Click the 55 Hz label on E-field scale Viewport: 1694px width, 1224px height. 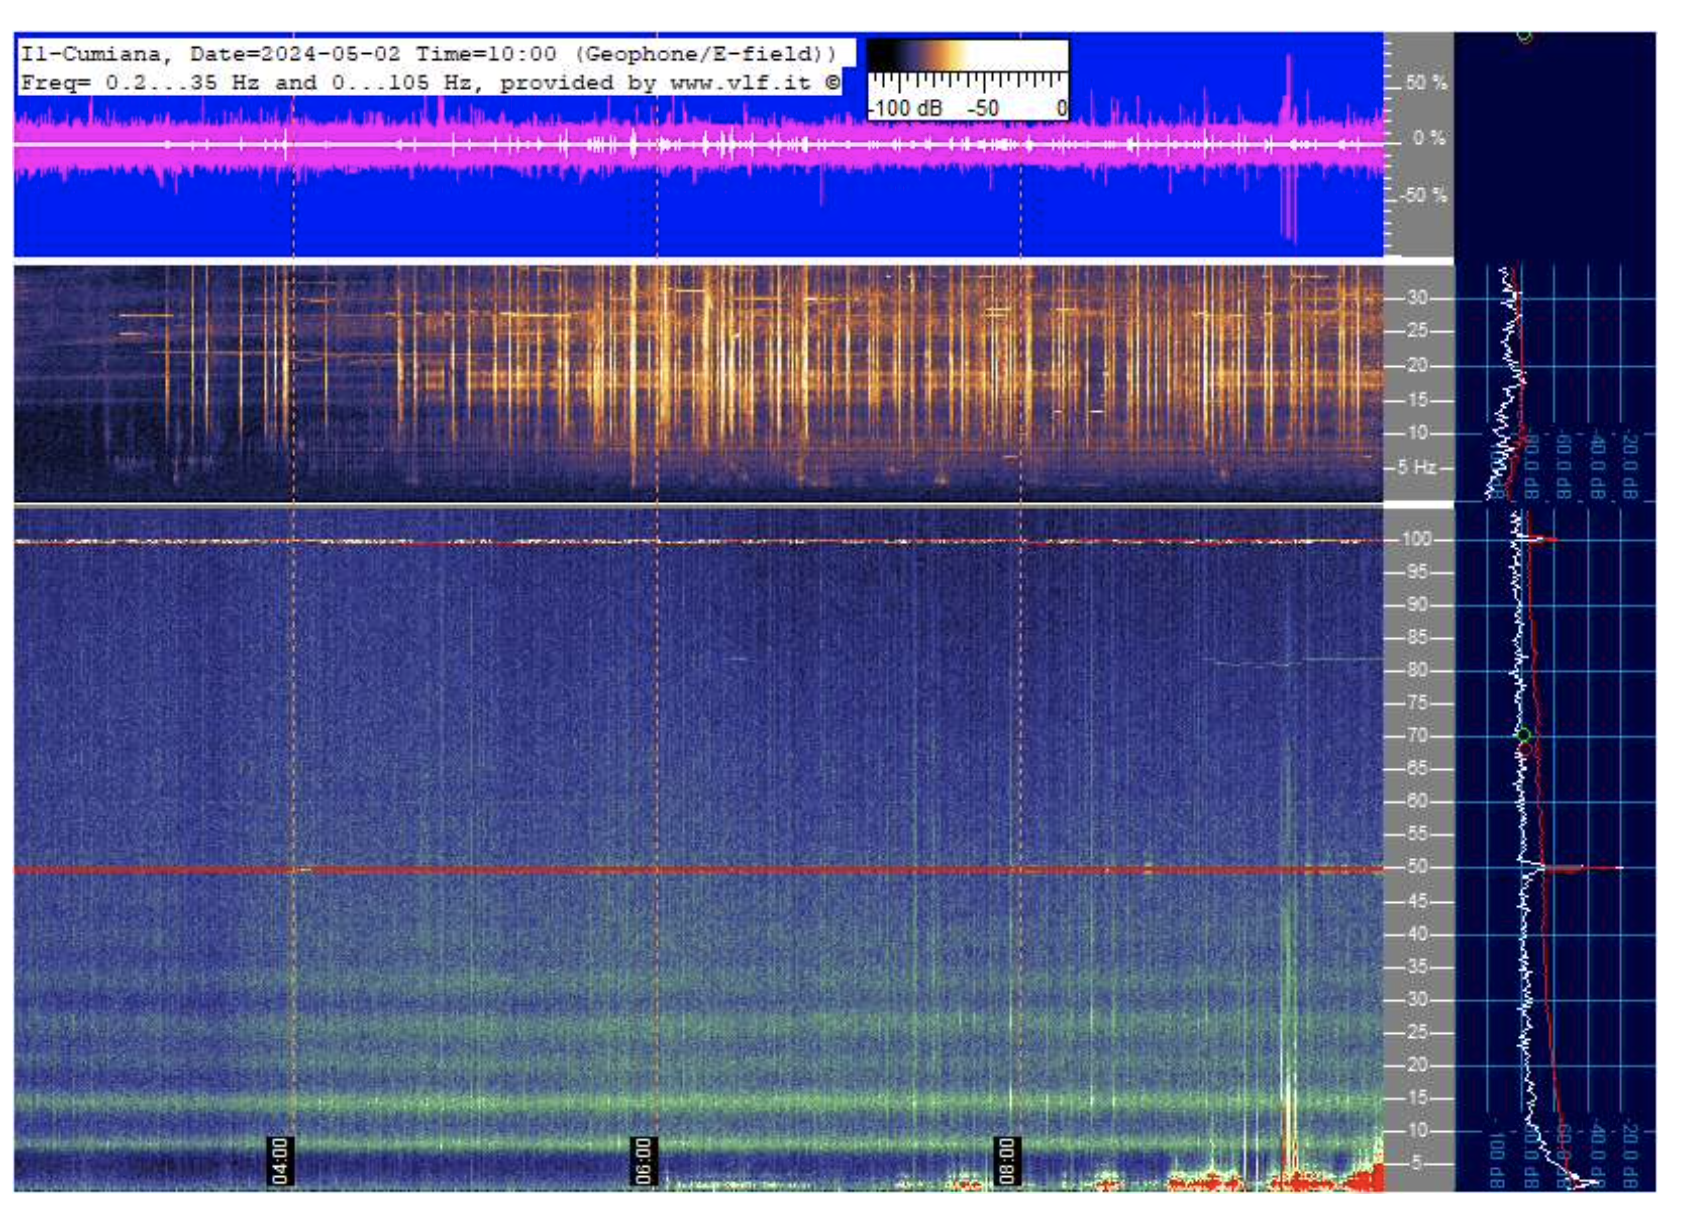click(x=1417, y=835)
